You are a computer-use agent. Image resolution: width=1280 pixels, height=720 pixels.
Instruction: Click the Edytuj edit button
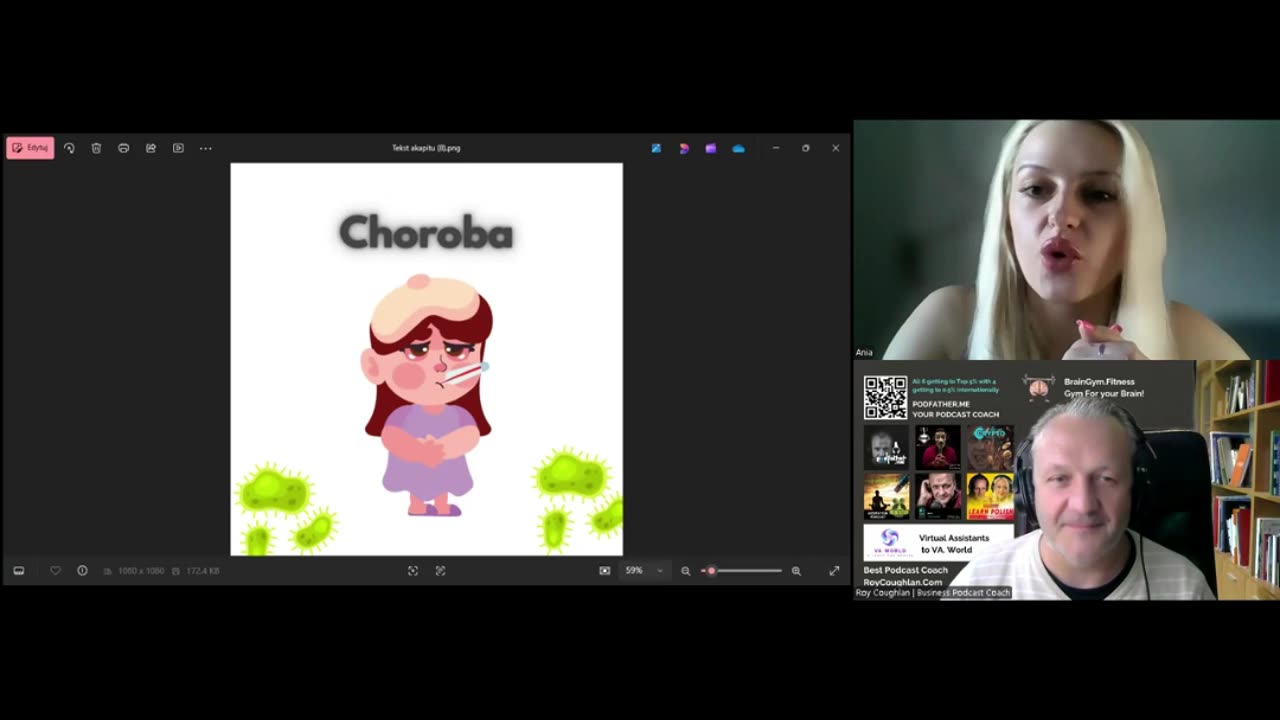30,148
